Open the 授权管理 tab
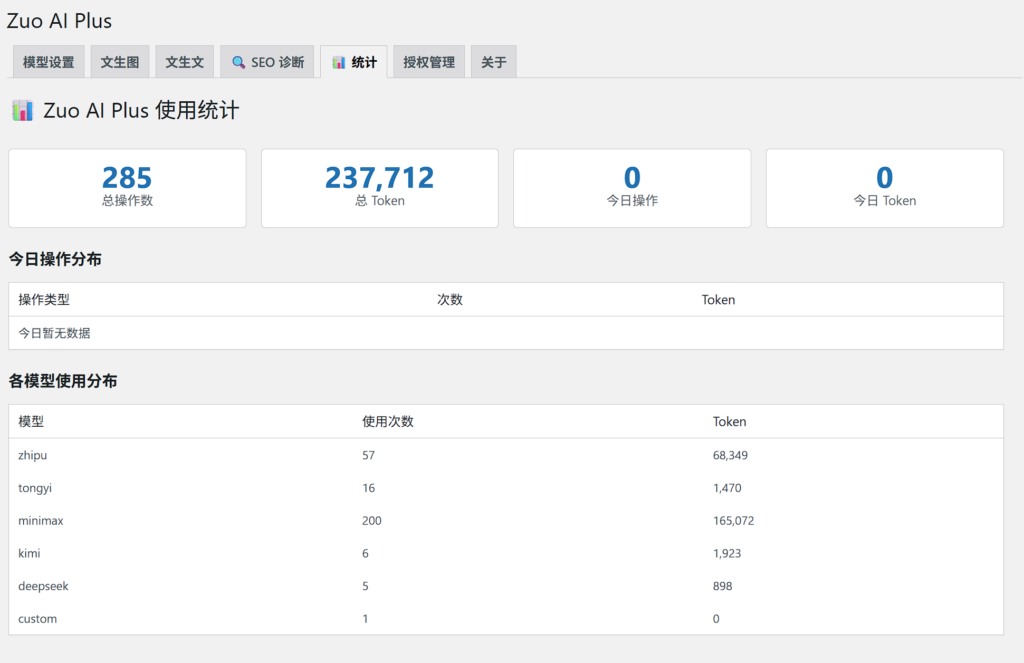Viewport: 1024px width, 663px height. (429, 62)
